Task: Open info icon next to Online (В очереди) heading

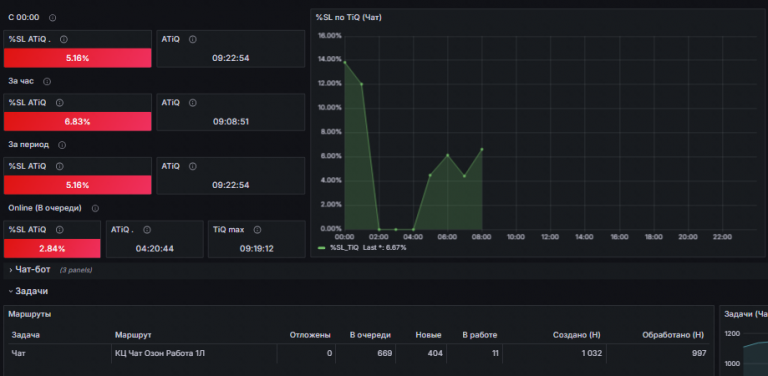Action: point(95,209)
